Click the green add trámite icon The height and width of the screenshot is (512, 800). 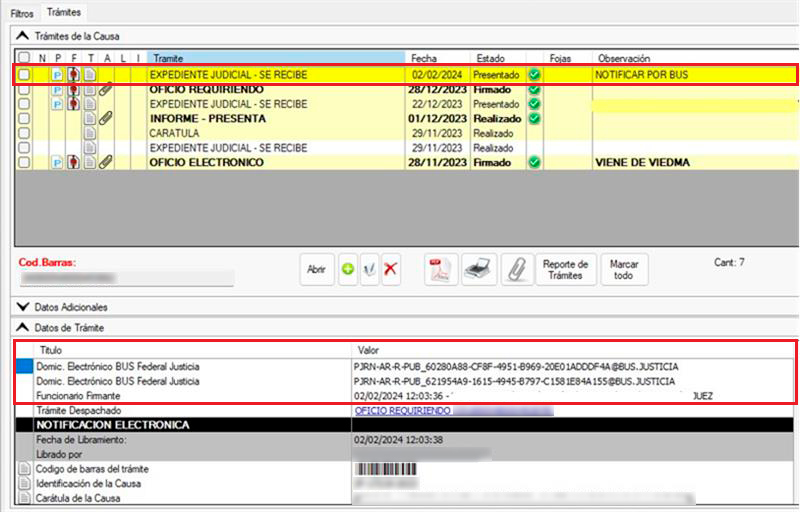coord(347,270)
